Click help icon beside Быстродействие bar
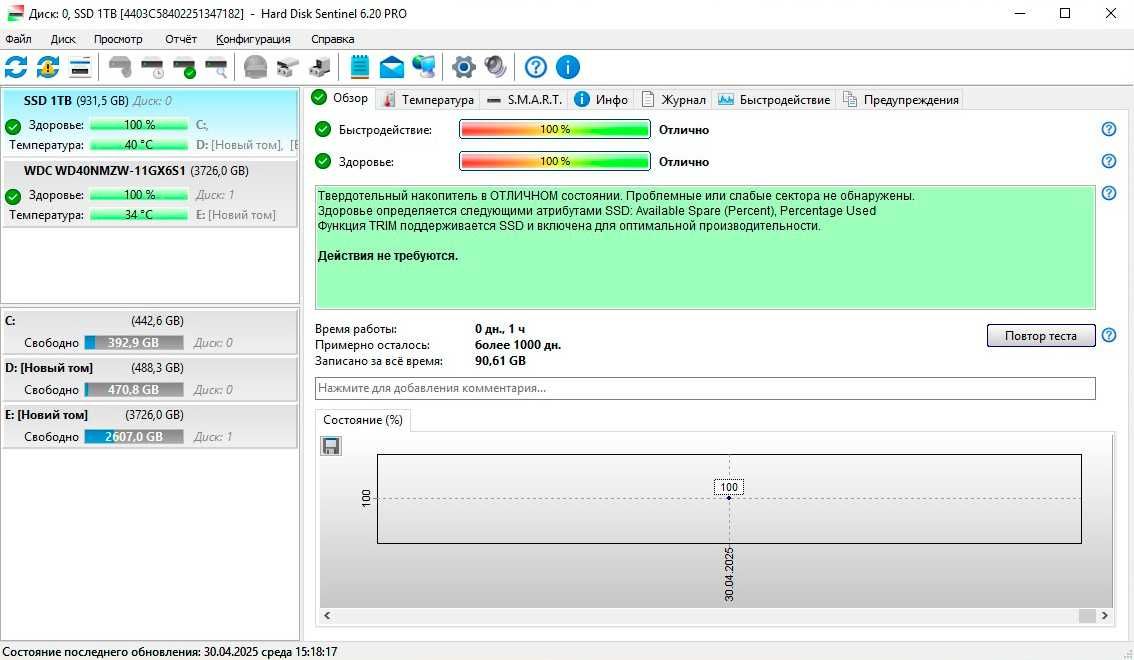The height and width of the screenshot is (660, 1134). 1109,129
